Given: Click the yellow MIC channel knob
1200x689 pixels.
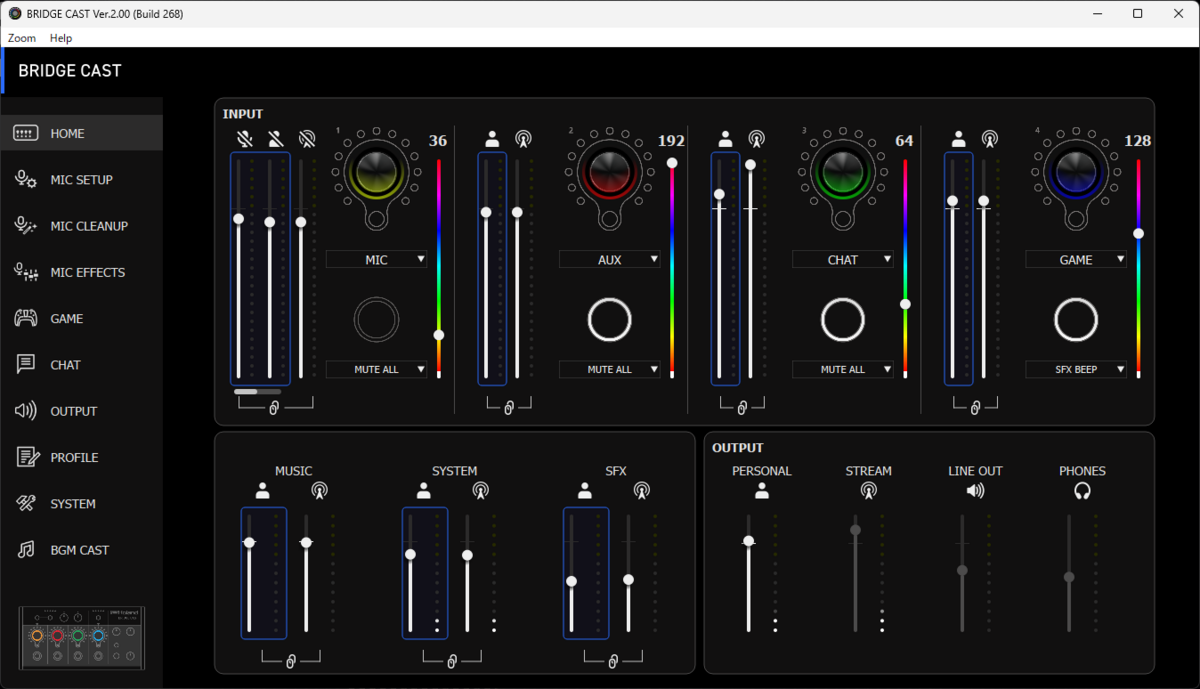Looking at the screenshot, I should click(376, 171).
